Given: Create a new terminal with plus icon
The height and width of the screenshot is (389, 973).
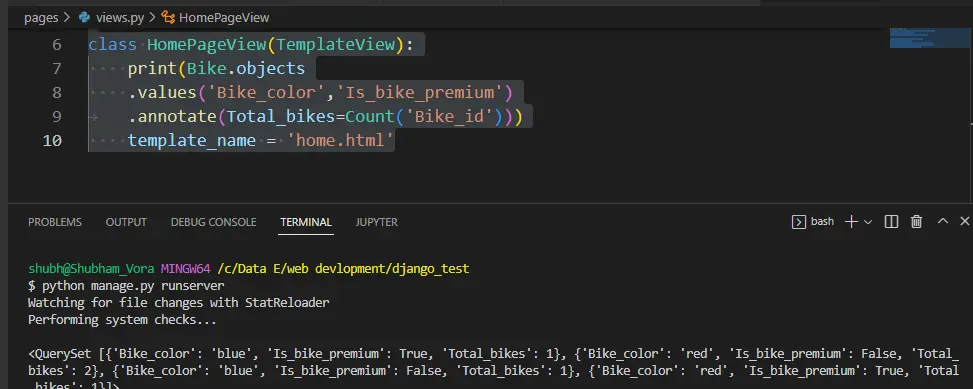Looking at the screenshot, I should pyautogui.click(x=851, y=221).
